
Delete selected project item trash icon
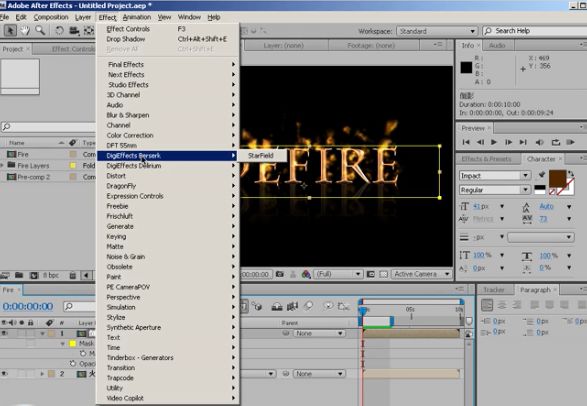click(x=73, y=275)
